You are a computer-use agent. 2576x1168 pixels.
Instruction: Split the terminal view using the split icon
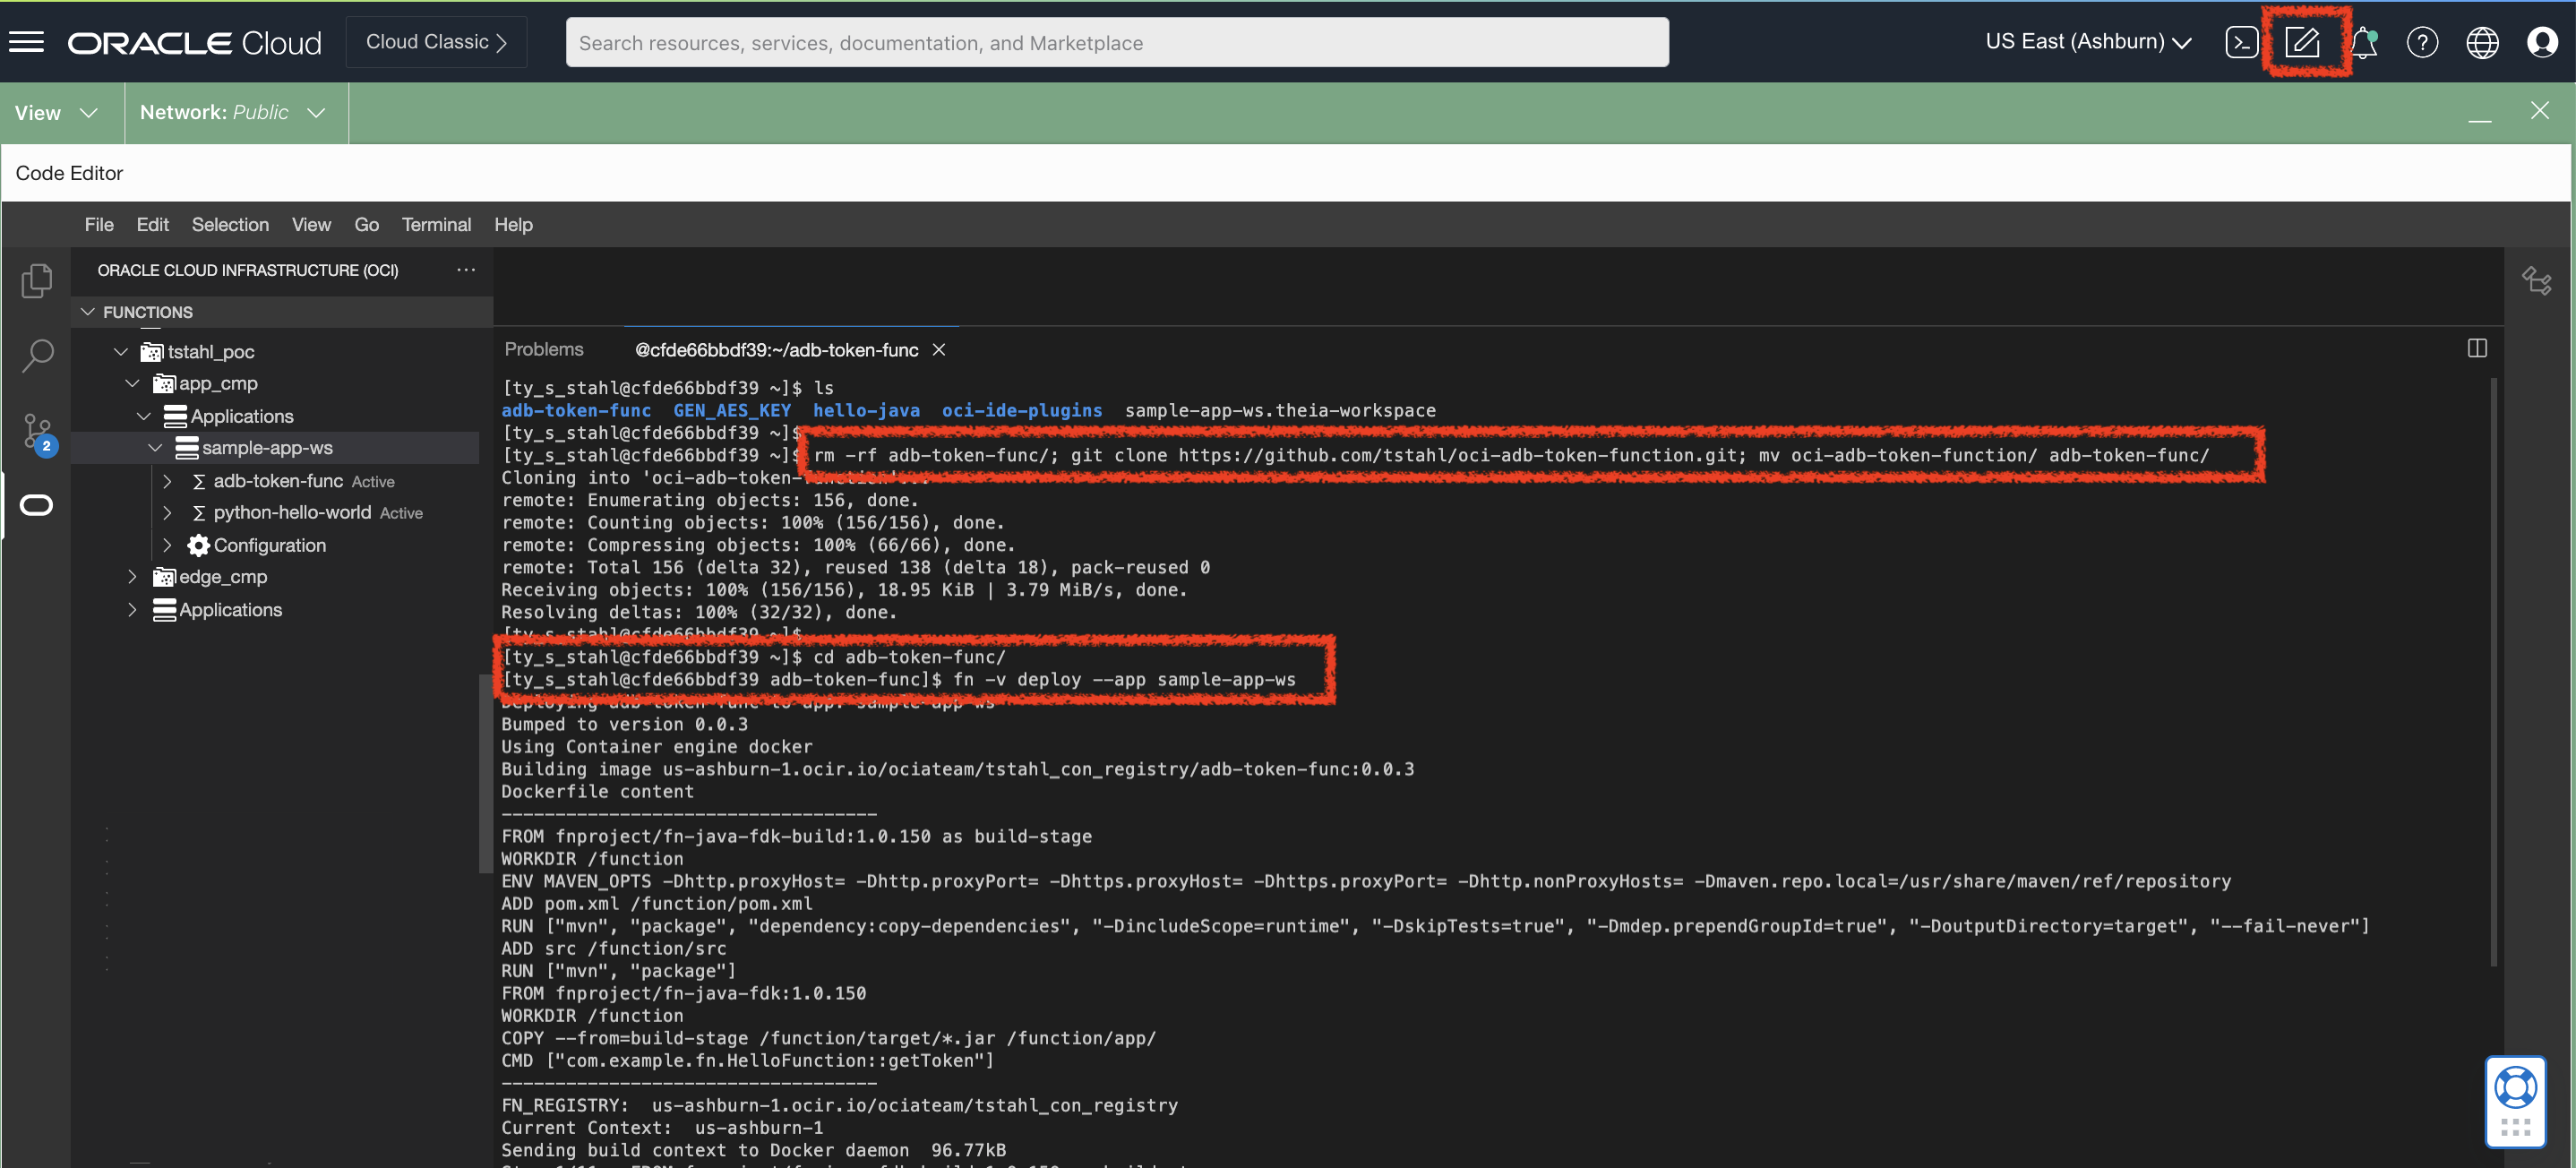click(x=2478, y=348)
